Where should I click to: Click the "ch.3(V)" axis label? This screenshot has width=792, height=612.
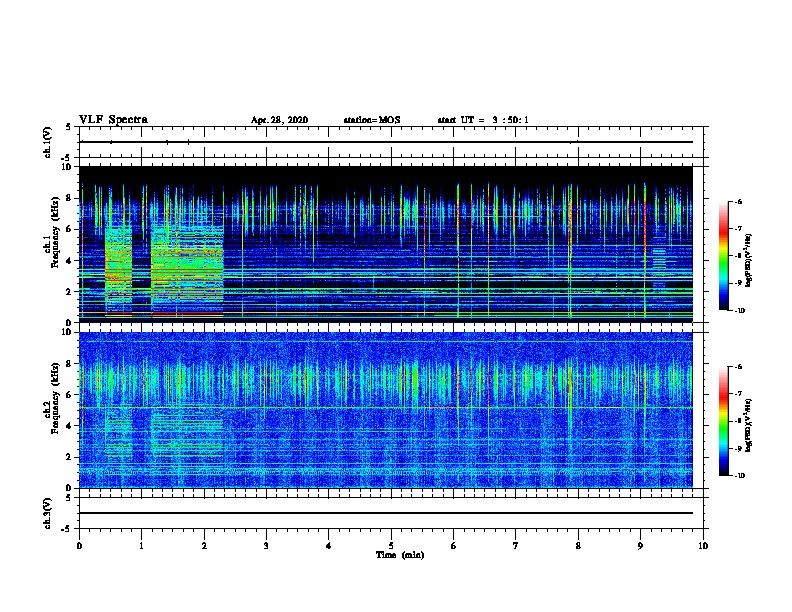48,513
